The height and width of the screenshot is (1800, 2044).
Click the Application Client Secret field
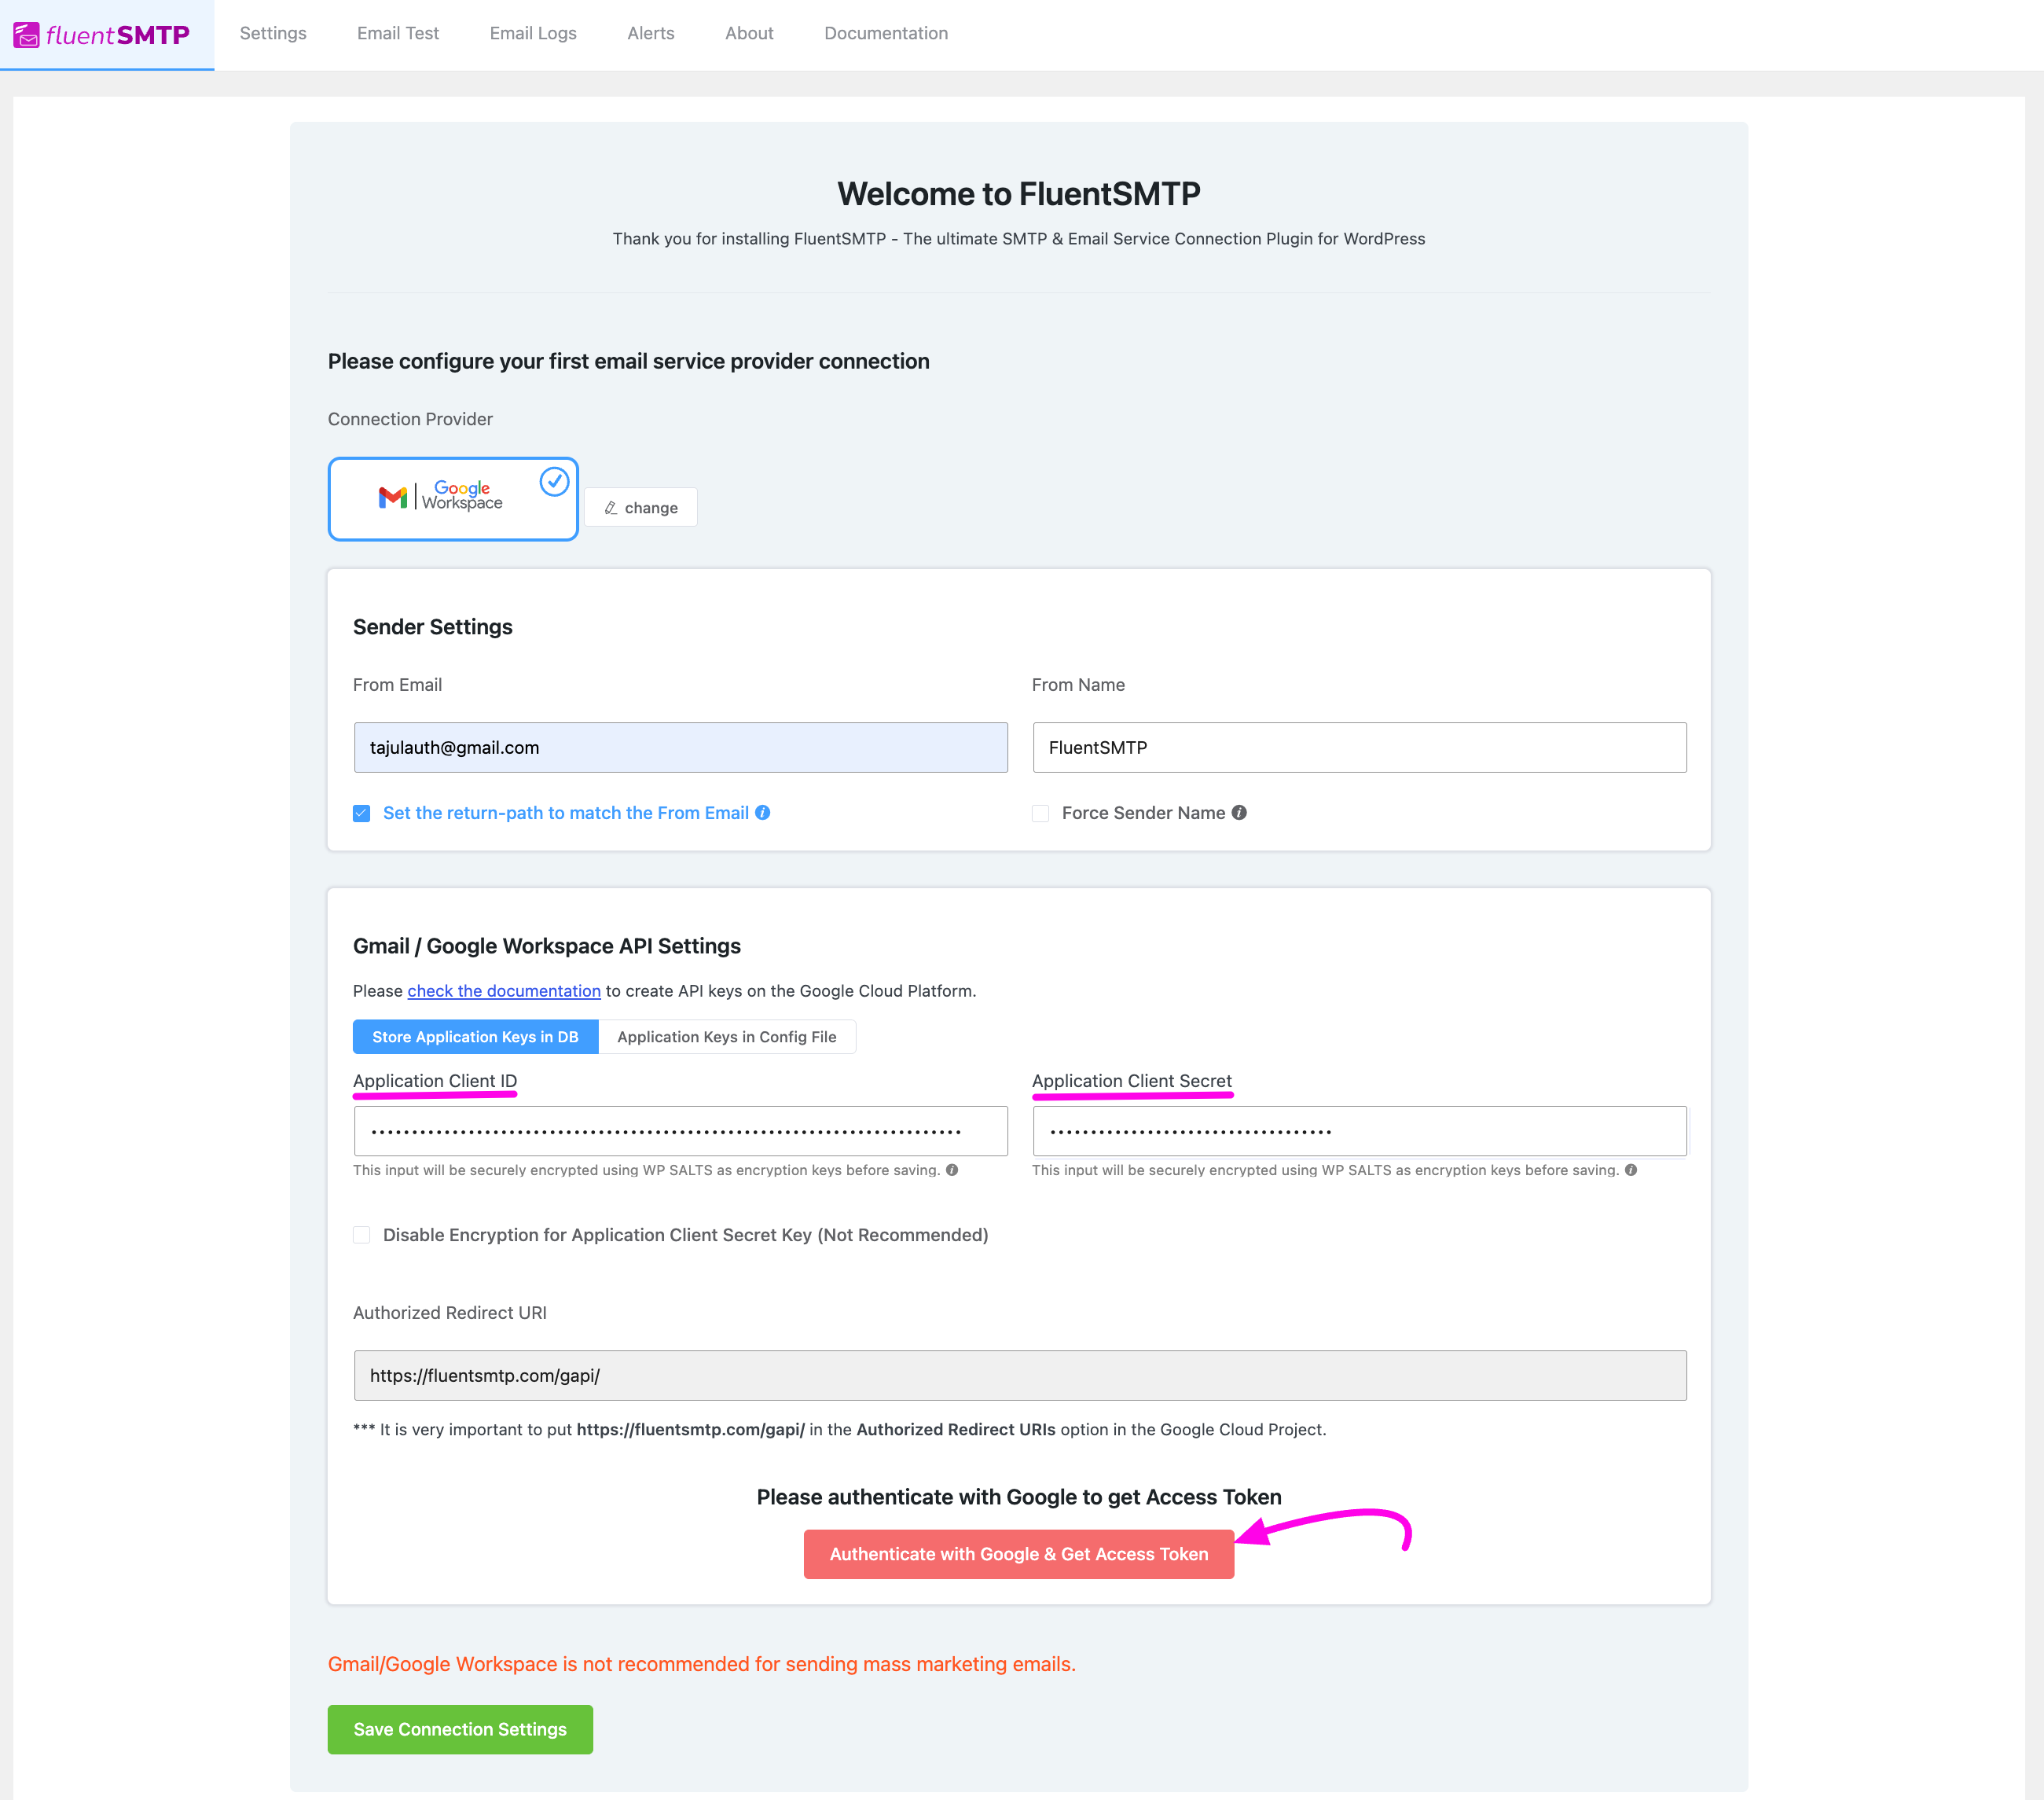[1359, 1131]
